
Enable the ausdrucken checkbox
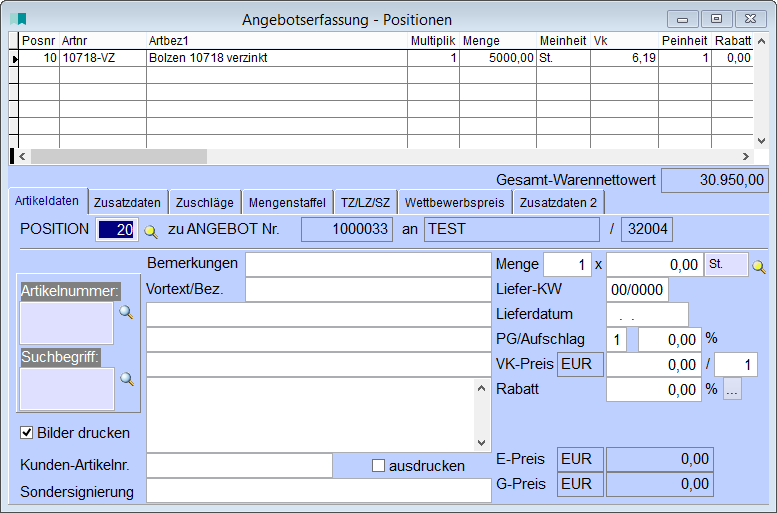[x=378, y=465]
